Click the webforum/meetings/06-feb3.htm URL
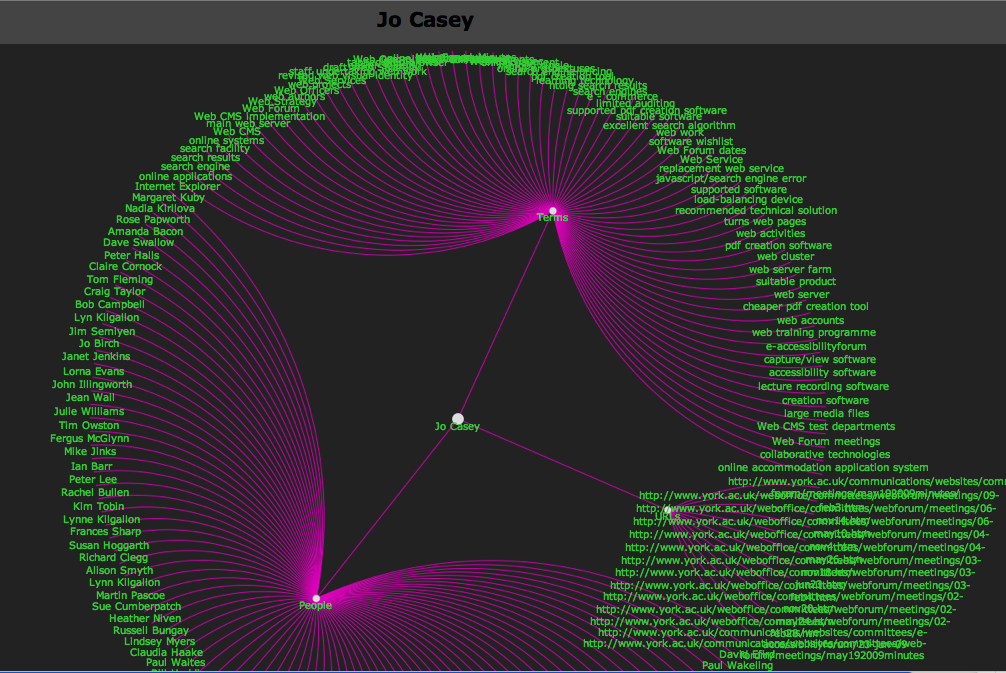The height and width of the screenshot is (673, 1006). [x=850, y=508]
